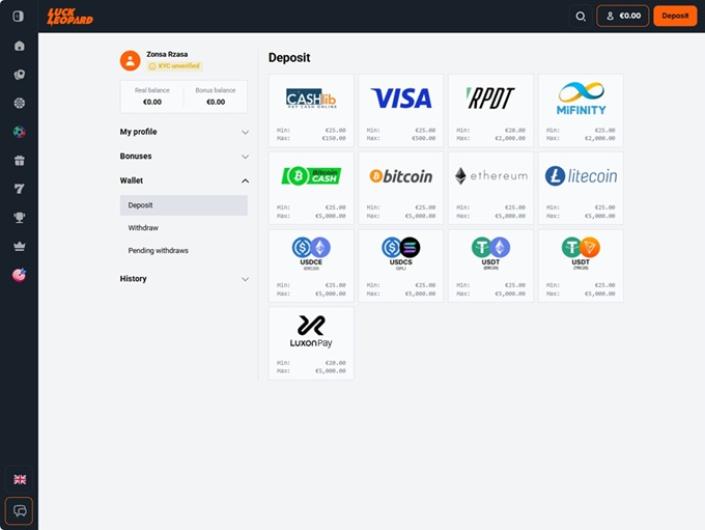
Task: Open the gift box promotions icon
Action: (x=19, y=160)
